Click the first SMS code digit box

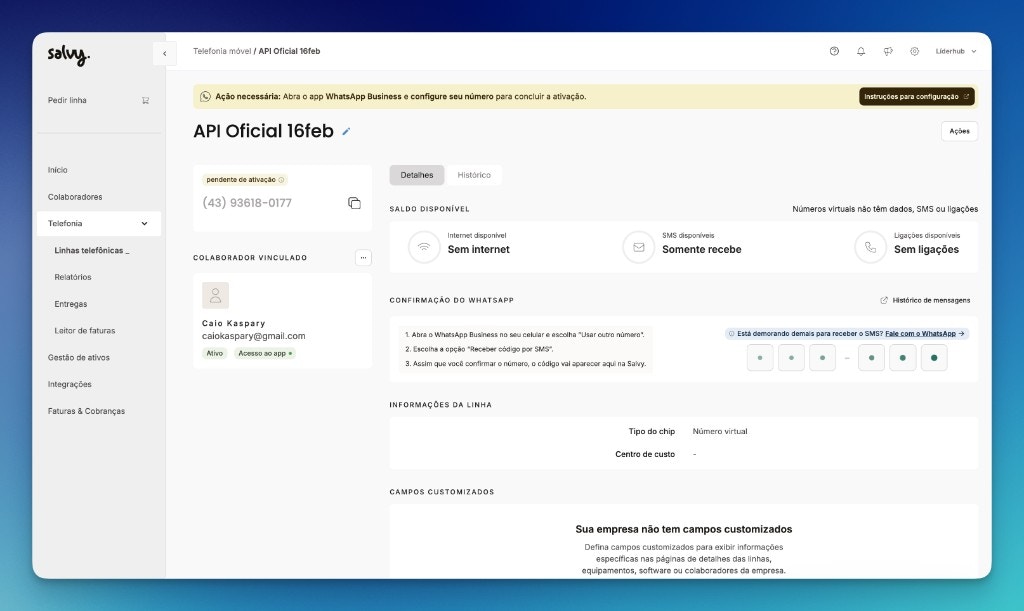(760, 358)
